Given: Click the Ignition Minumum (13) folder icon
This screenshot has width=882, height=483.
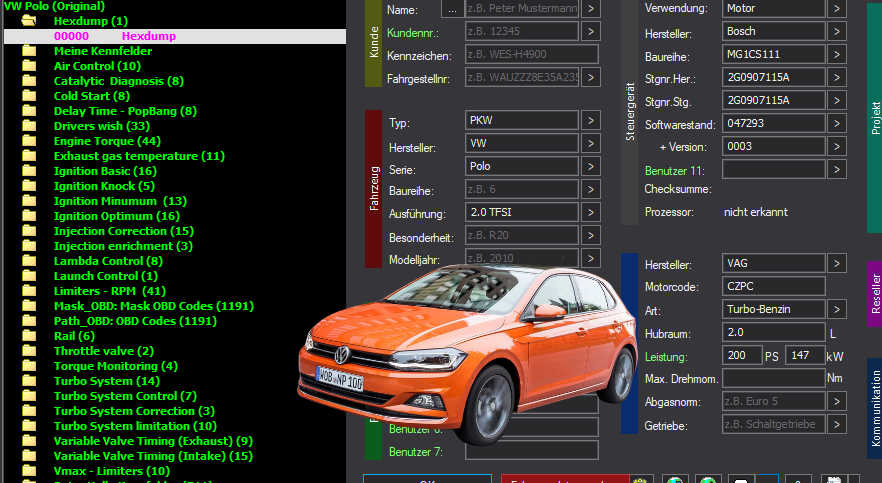Looking at the screenshot, I should pyautogui.click(x=29, y=201).
